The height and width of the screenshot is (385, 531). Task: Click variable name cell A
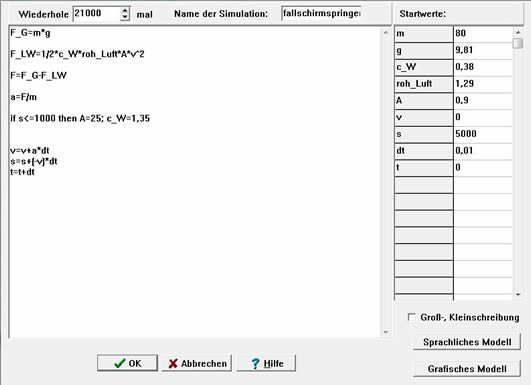(424, 101)
